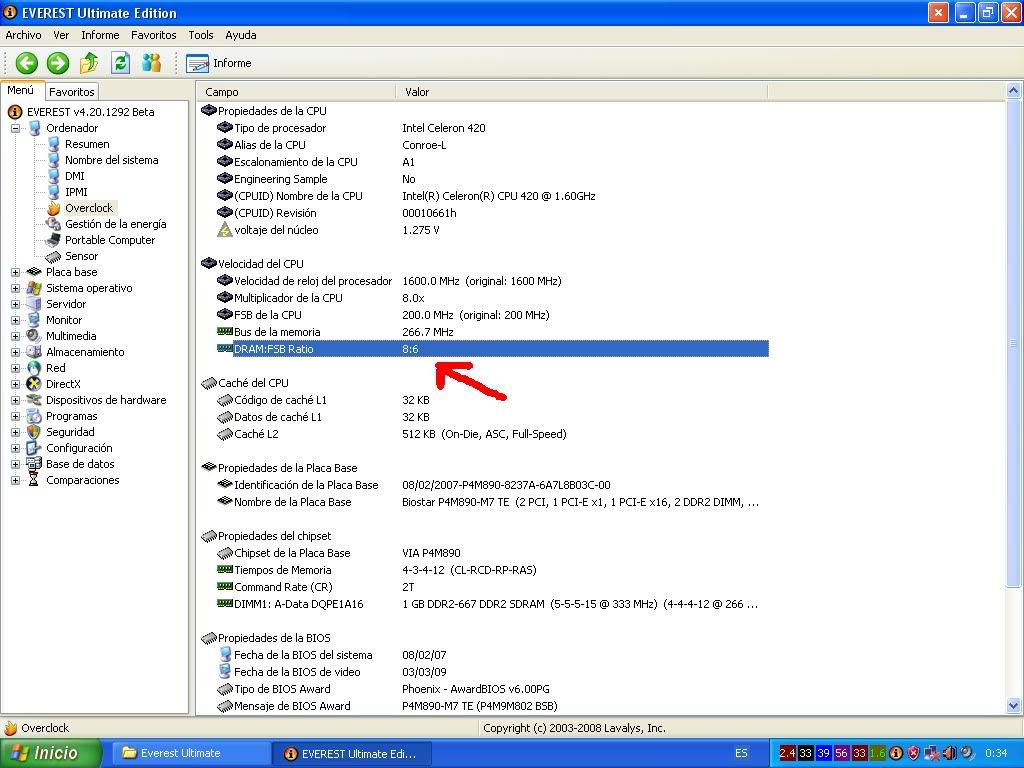1024x768 pixels.
Task: Expand the Multimedia node
Action: [x=15, y=336]
